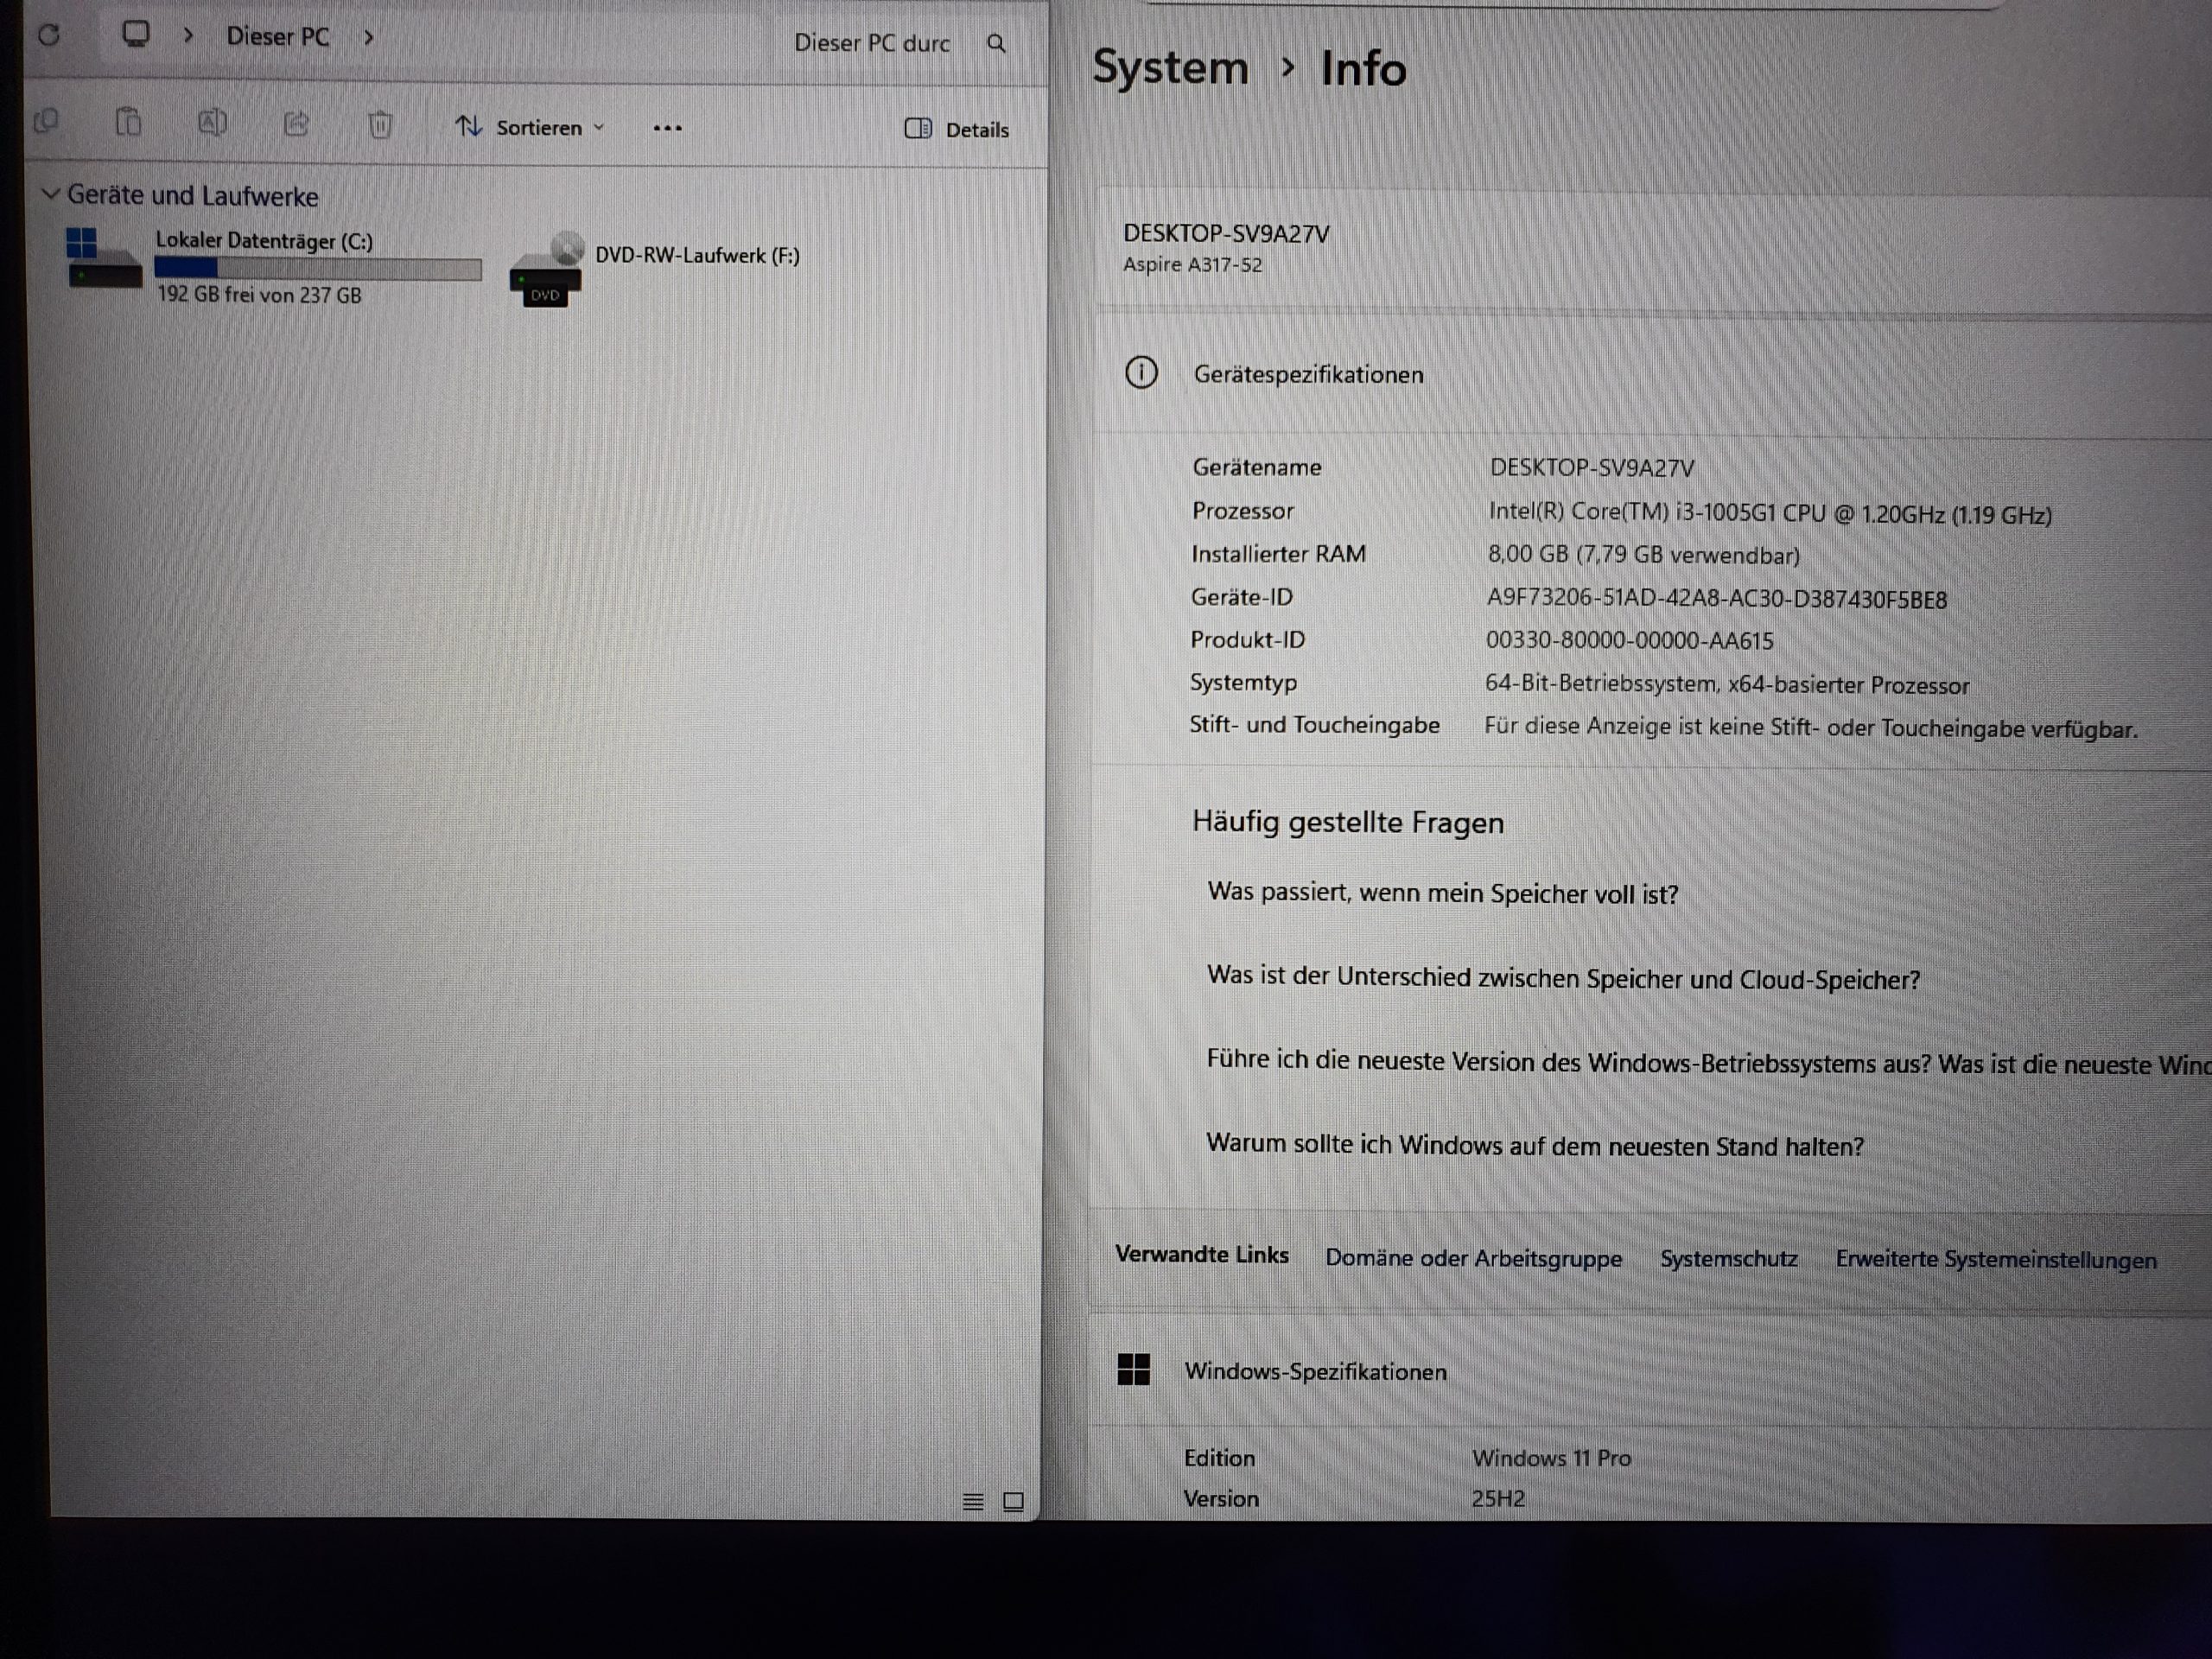Open the Systemschutz link
This screenshot has width=2212, height=1659.
click(x=1728, y=1259)
